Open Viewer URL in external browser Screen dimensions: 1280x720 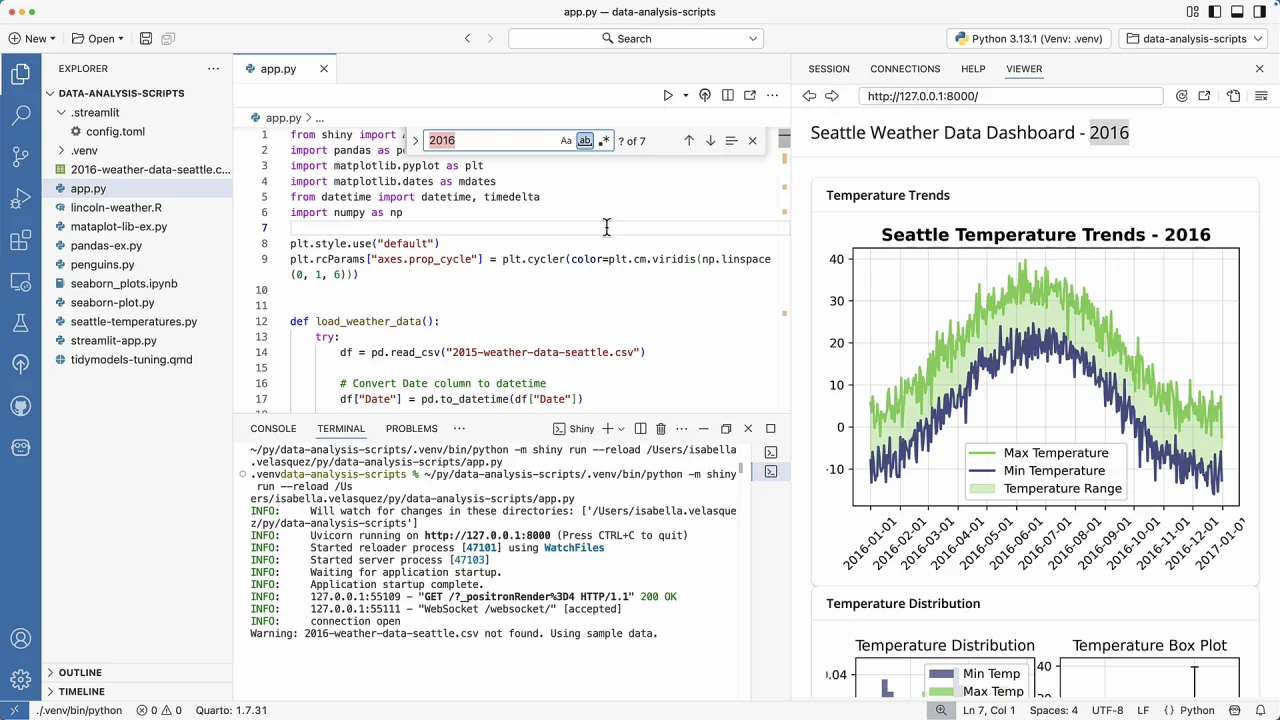point(1204,96)
